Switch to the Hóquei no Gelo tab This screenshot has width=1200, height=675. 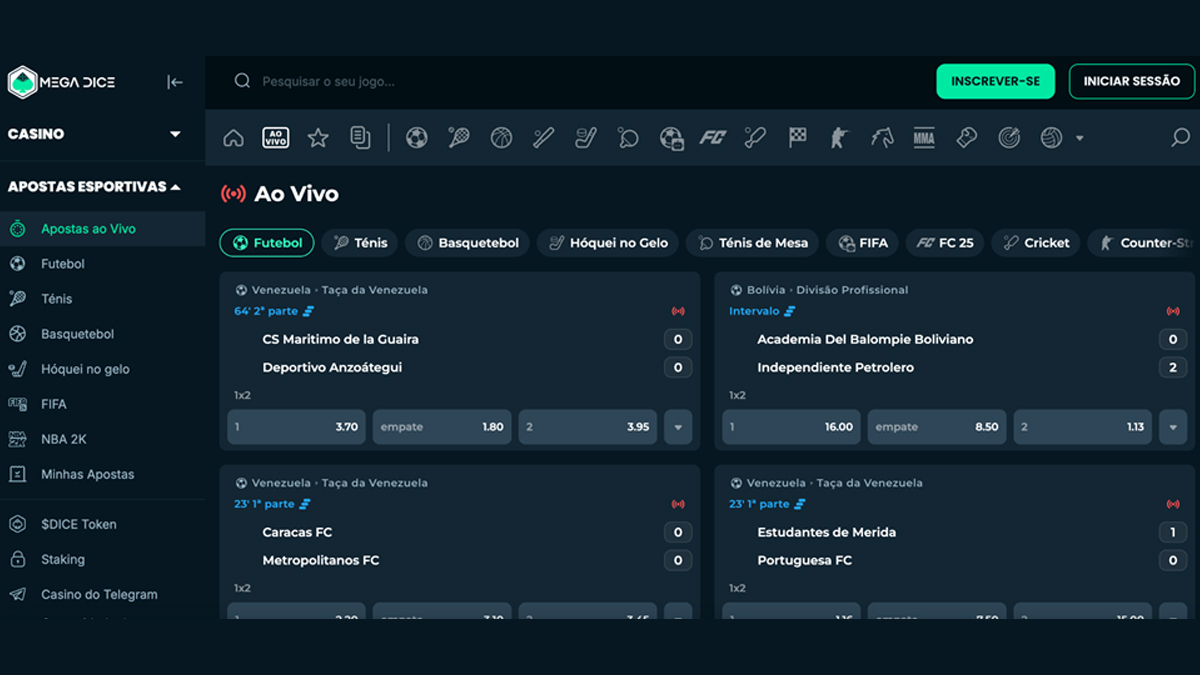tap(609, 243)
